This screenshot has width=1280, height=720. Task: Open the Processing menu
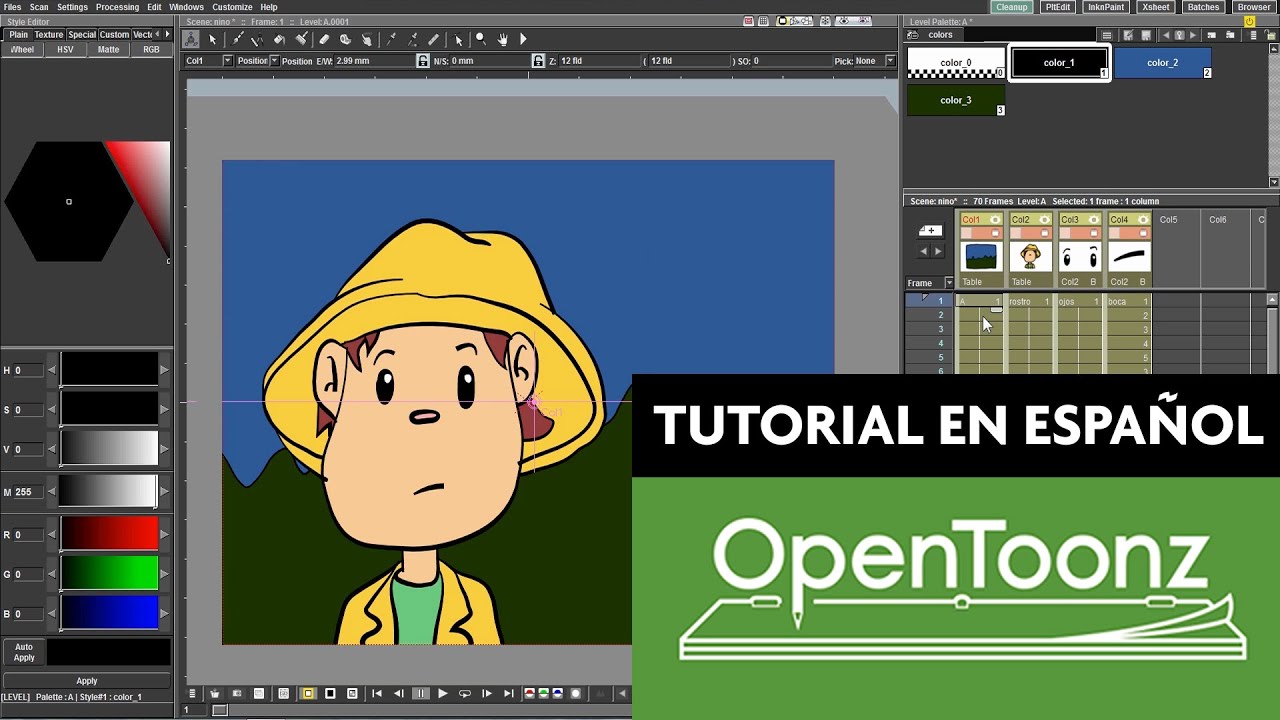[x=117, y=7]
